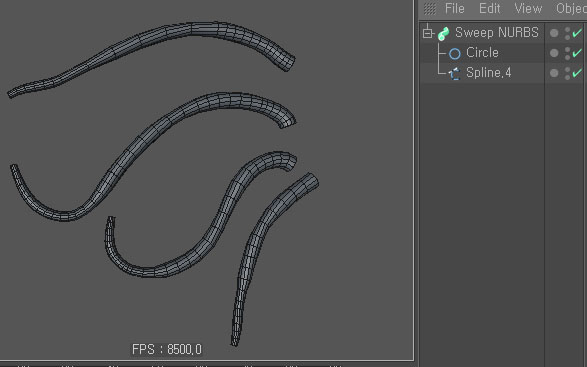Screen dimensions: 587x367
Task: Disable the Spline.4 green checkmark
Action: [x=577, y=73]
